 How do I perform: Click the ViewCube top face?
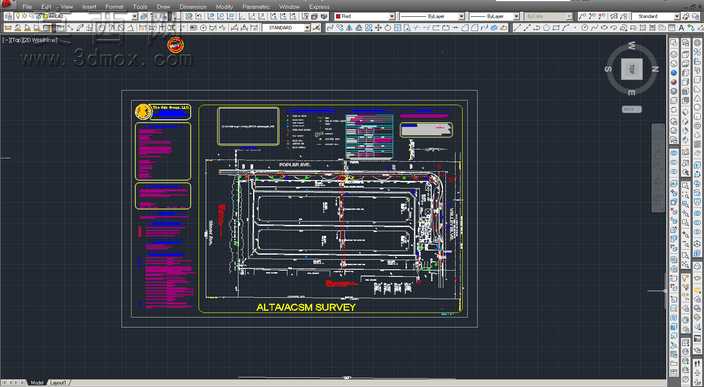pos(632,69)
